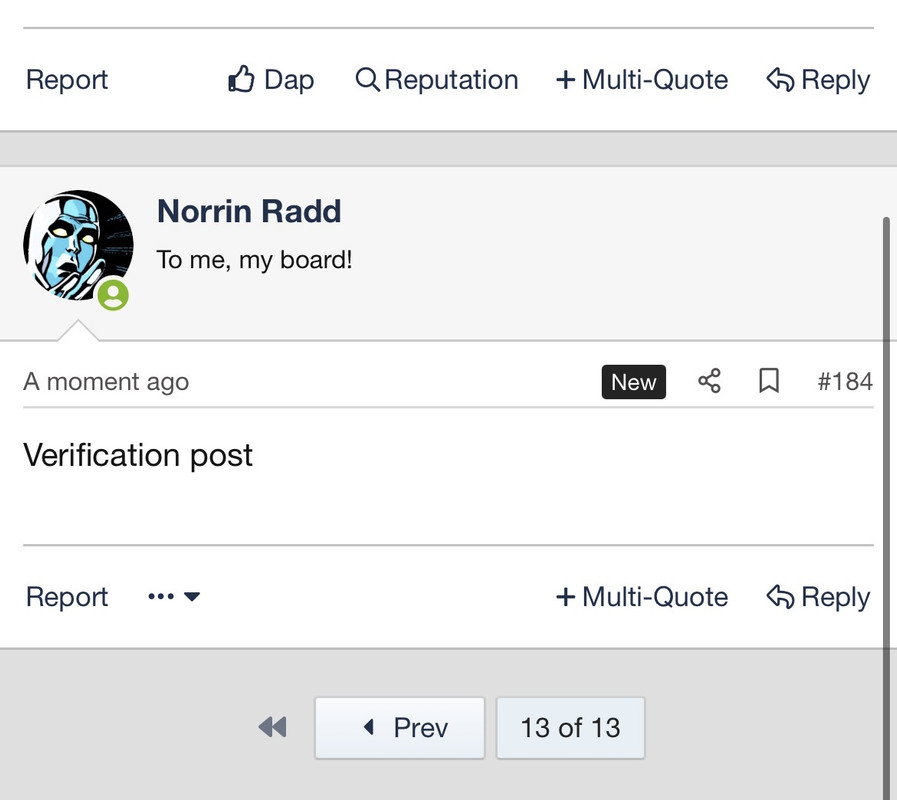Toggle Multi-Quote on post #184
This screenshot has height=800, width=897.
tap(642, 597)
